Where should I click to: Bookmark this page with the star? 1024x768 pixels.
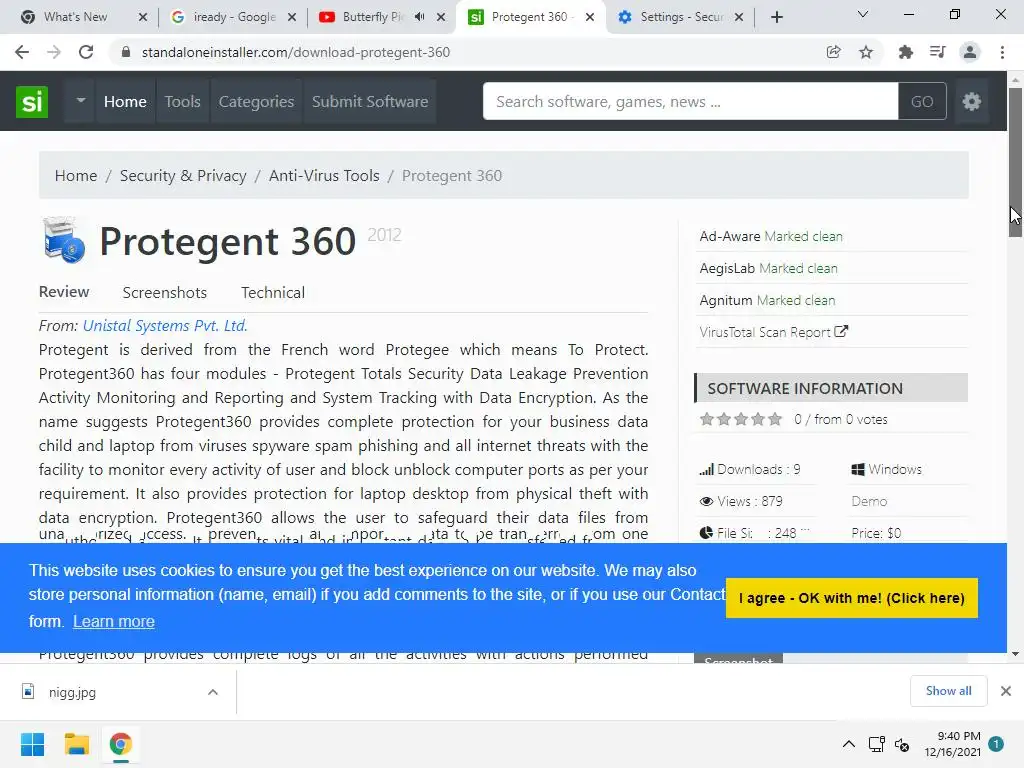[x=866, y=52]
